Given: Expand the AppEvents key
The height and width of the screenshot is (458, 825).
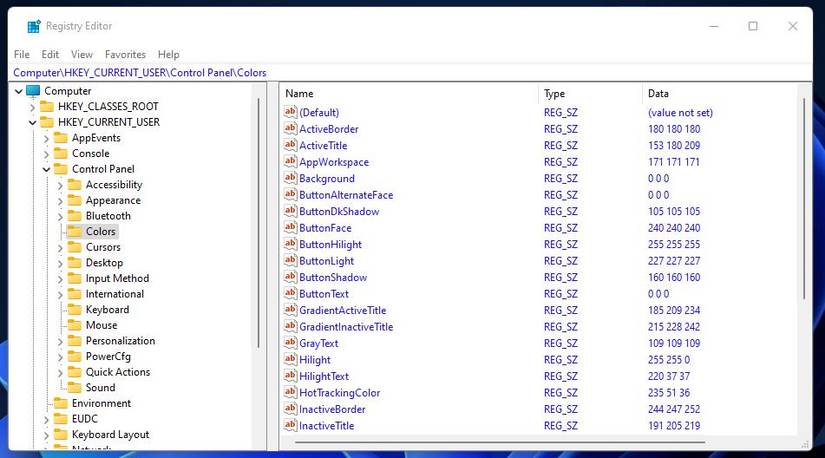Looking at the screenshot, I should coord(46,138).
